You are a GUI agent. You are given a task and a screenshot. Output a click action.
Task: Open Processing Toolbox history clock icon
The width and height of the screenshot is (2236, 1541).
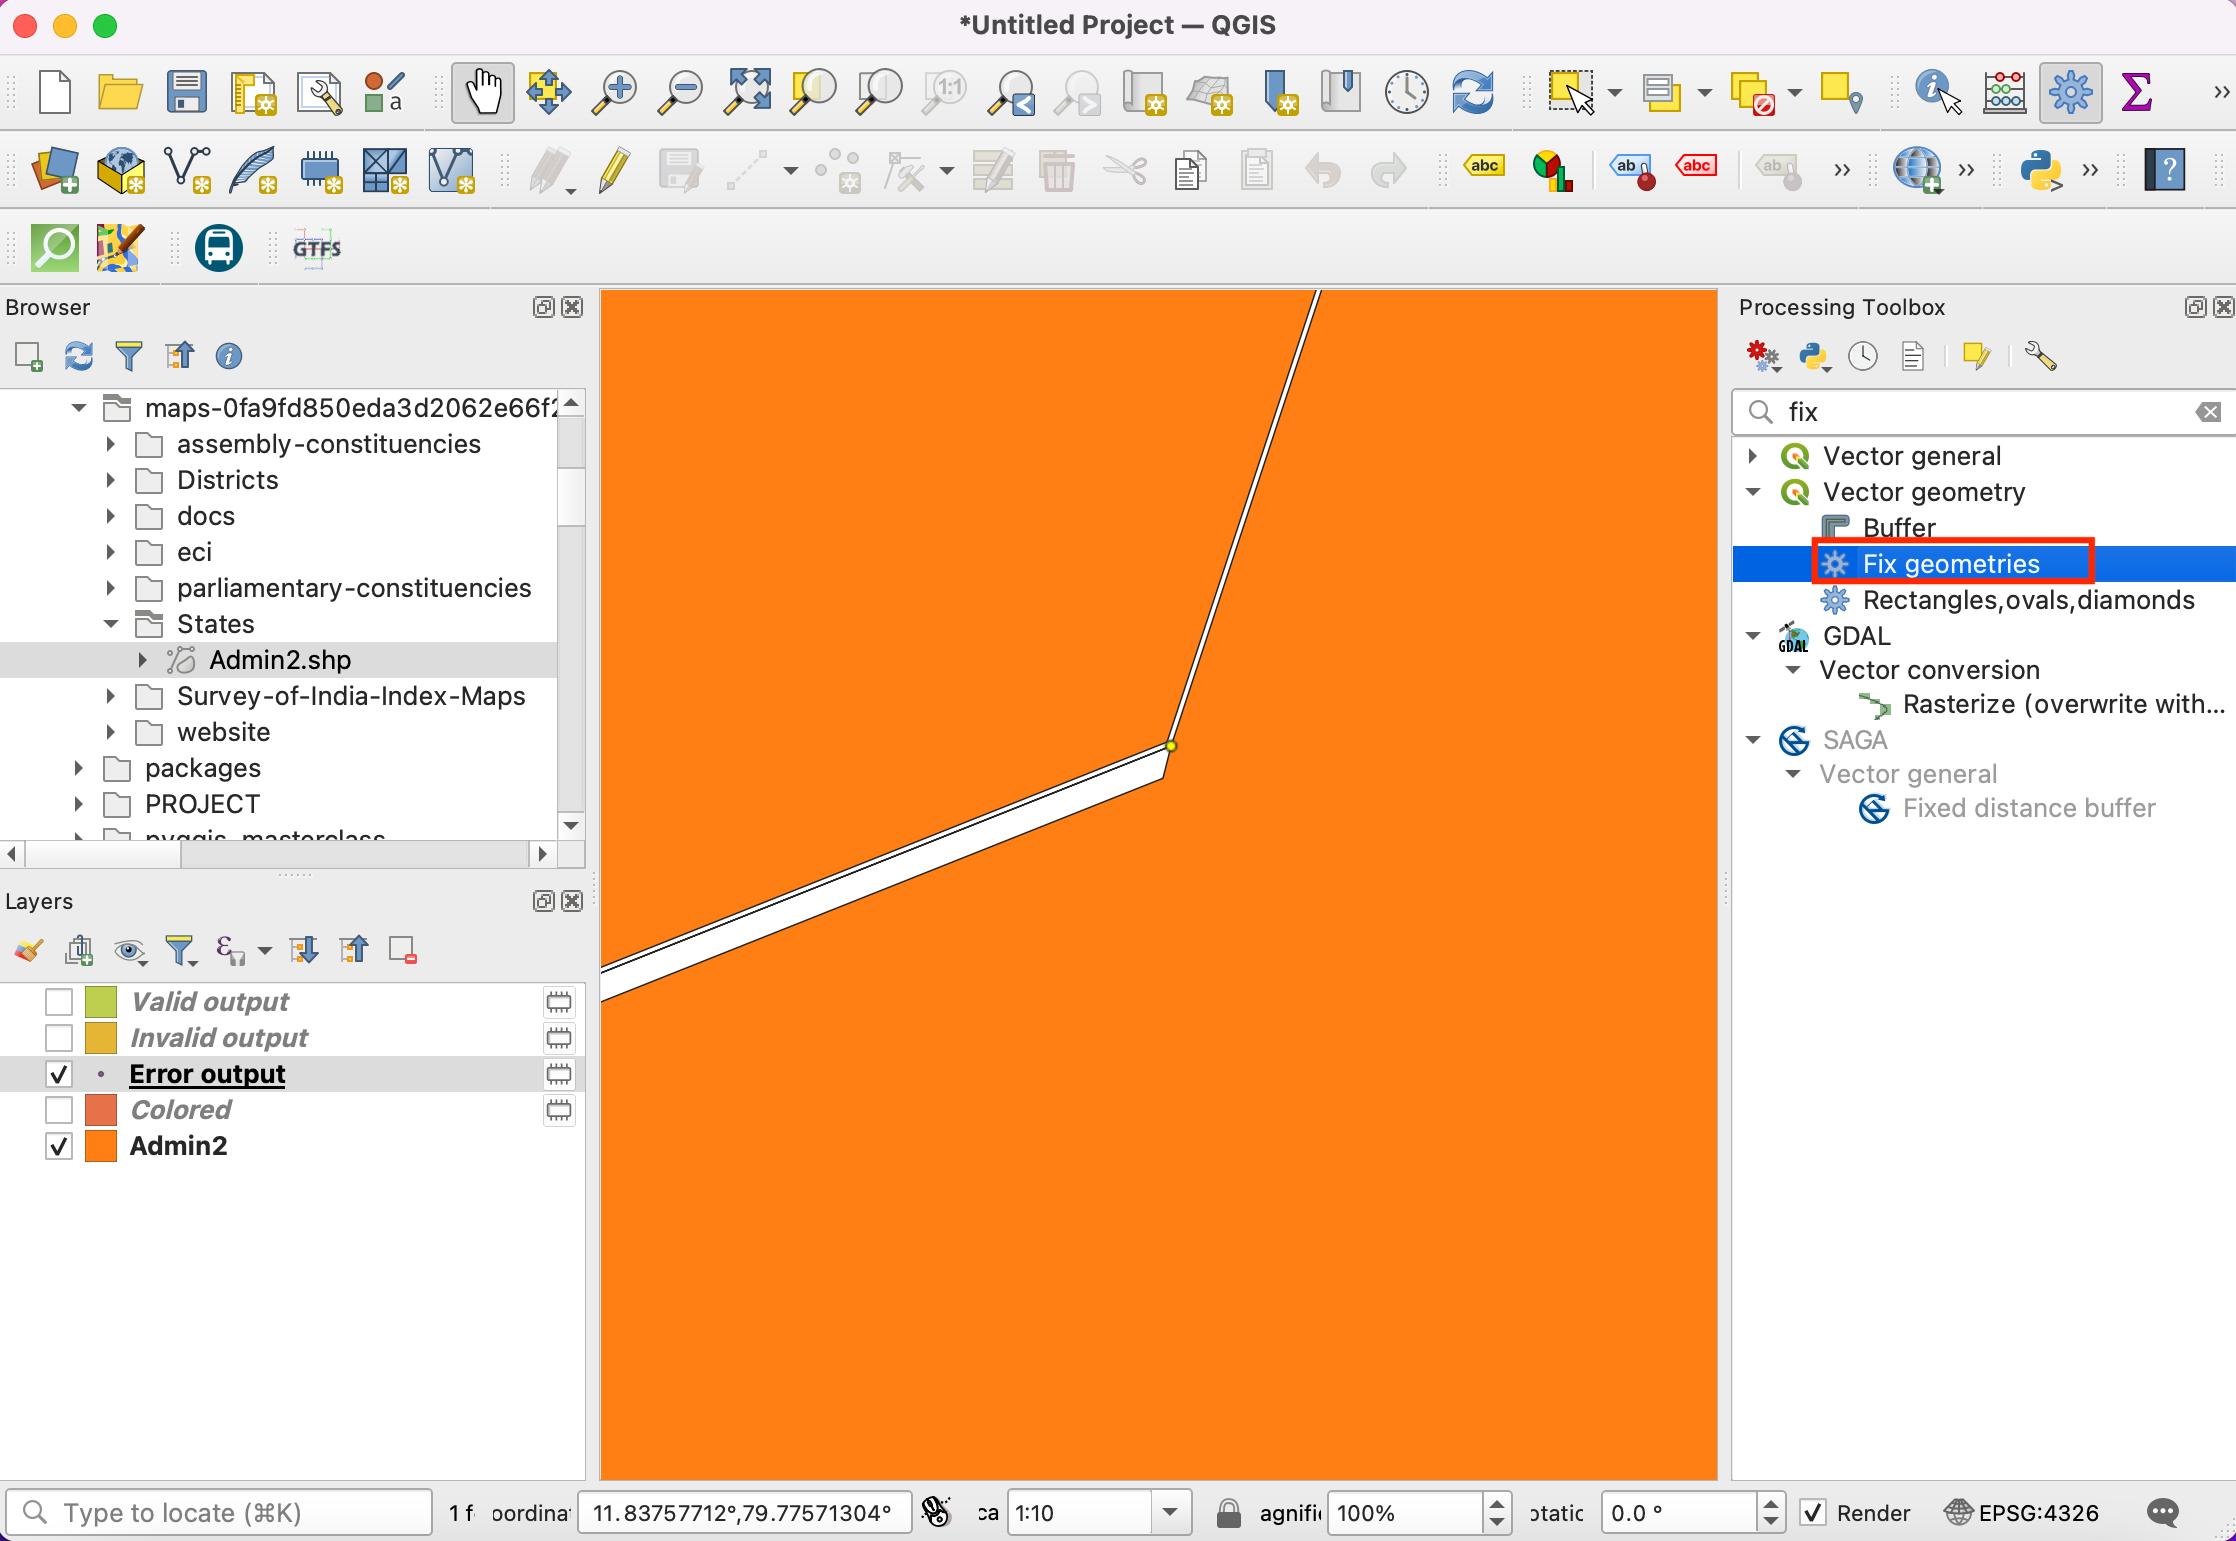click(x=1862, y=357)
